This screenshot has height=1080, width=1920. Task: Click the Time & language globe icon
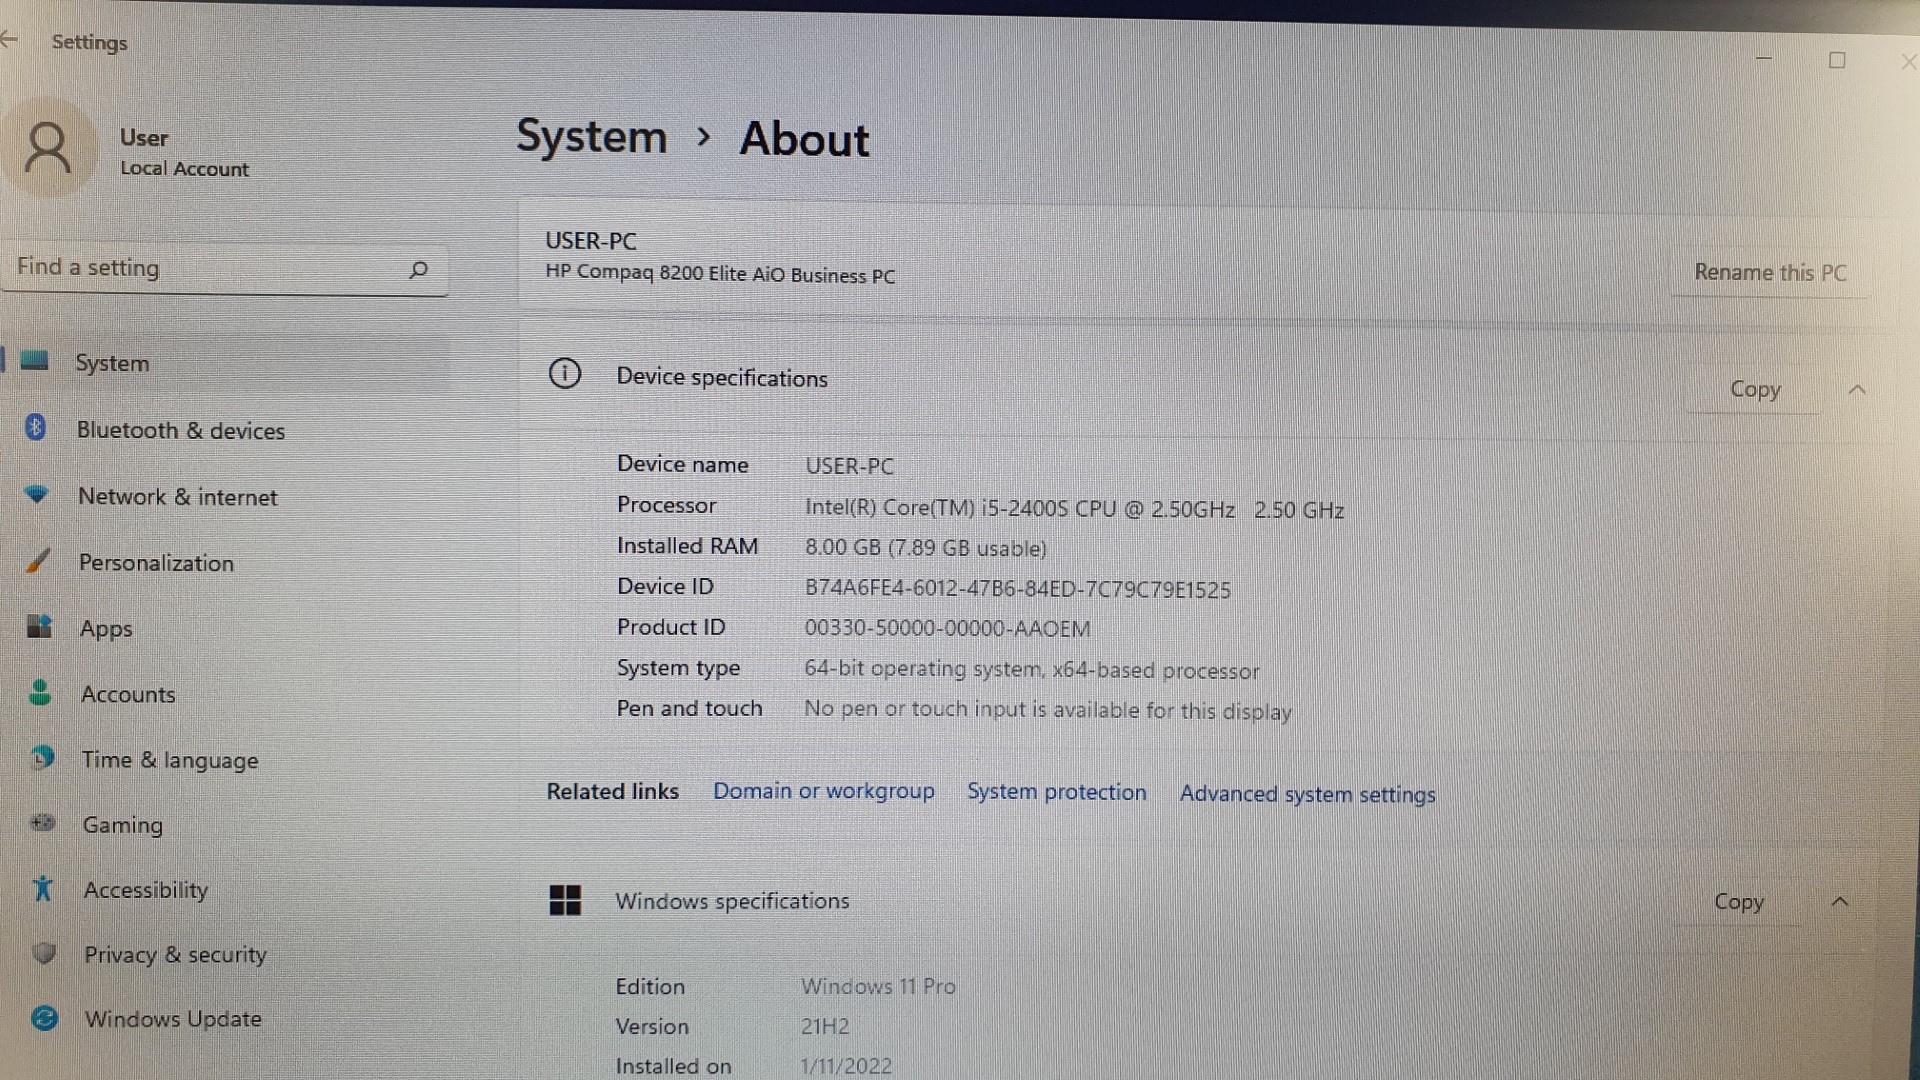coord(42,757)
